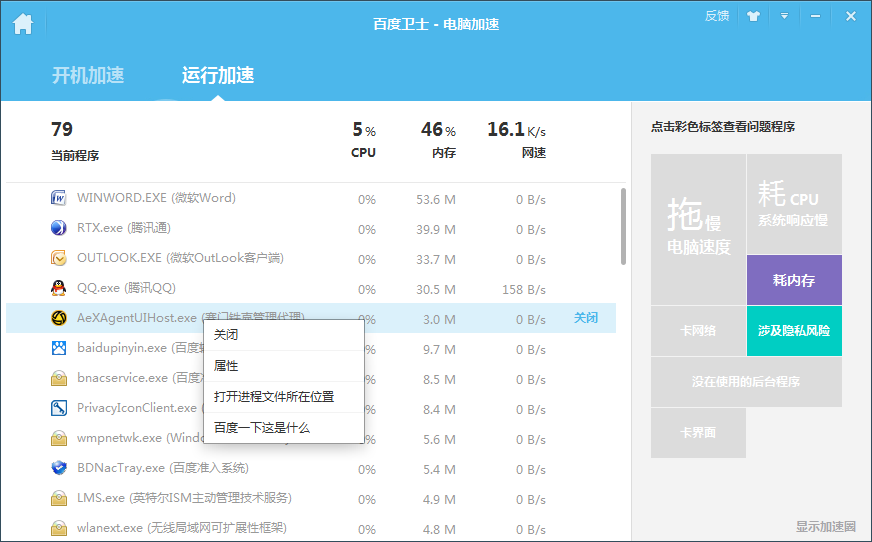The width and height of the screenshot is (872, 542).
Task: Click the OUTLOOK.EXE process icon
Action: [59, 258]
